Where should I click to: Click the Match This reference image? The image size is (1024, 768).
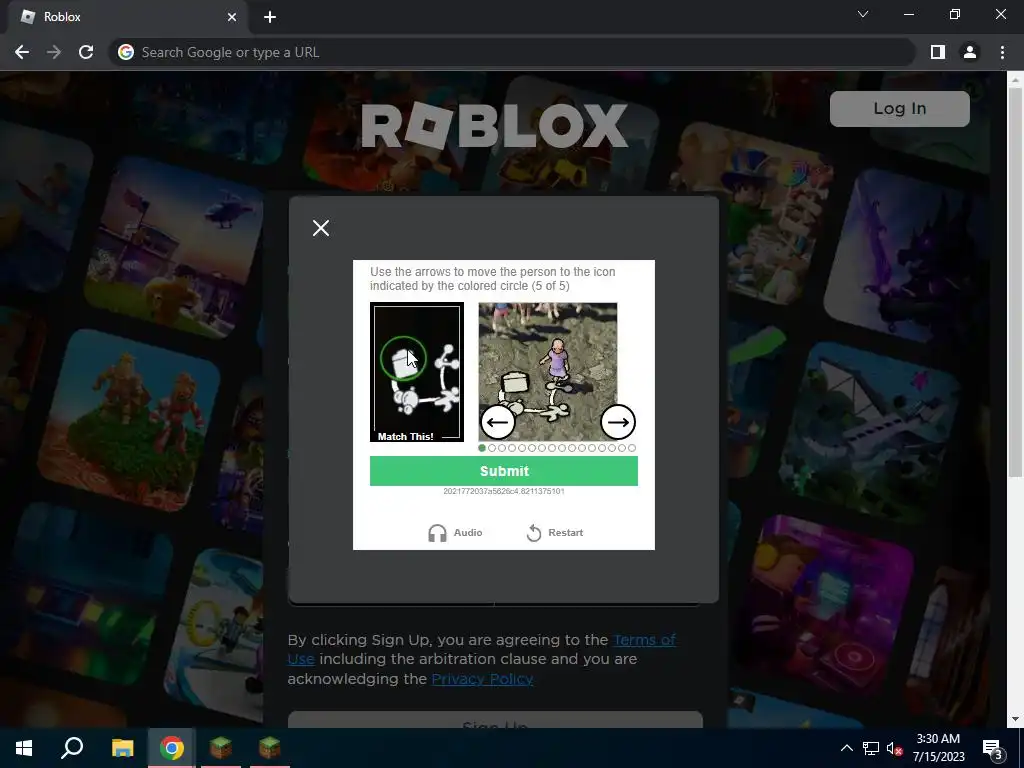click(417, 372)
